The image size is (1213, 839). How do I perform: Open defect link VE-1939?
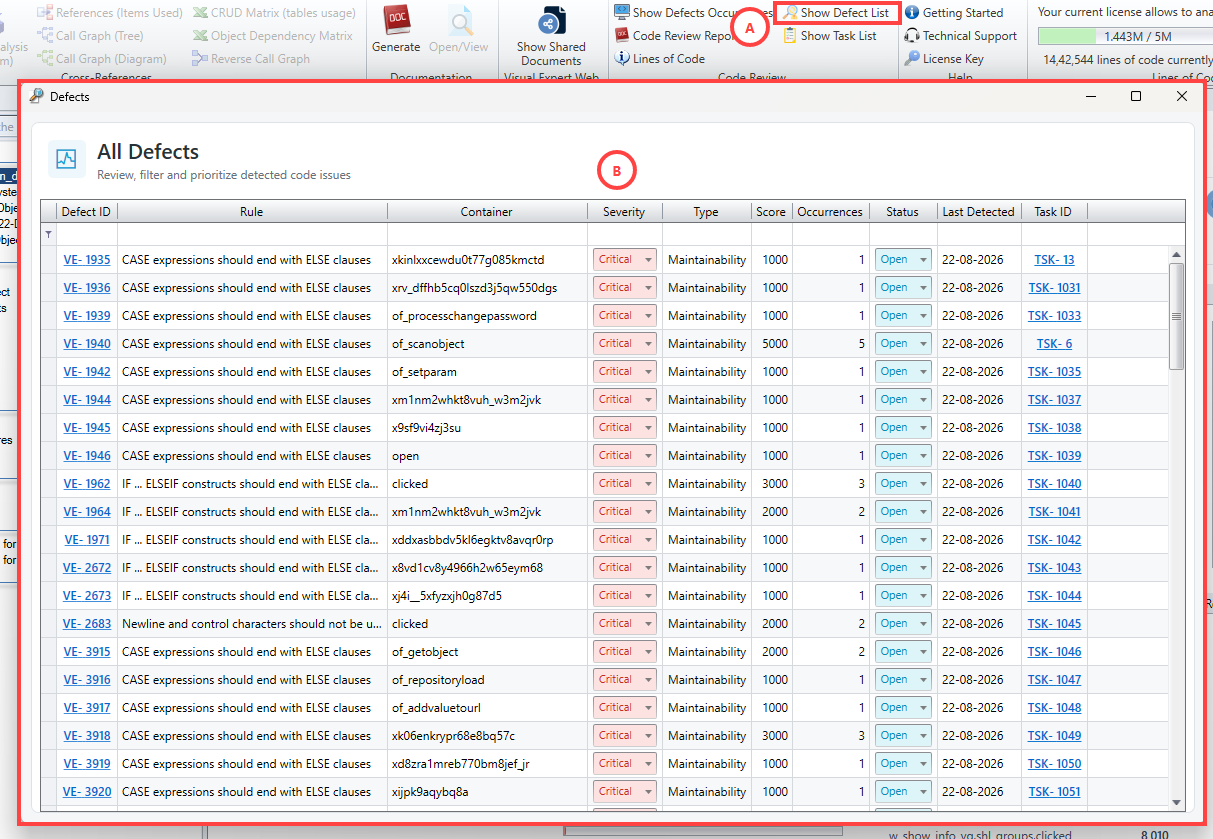[x=87, y=316]
